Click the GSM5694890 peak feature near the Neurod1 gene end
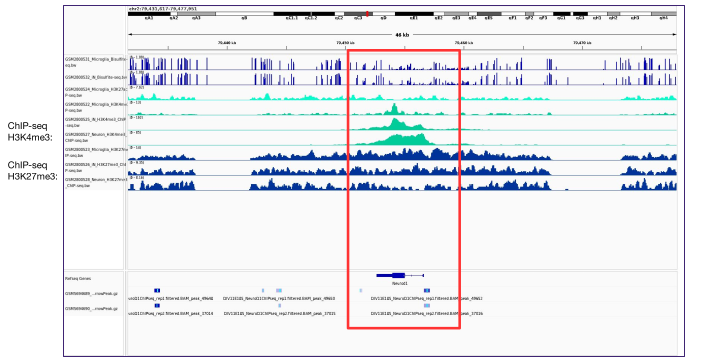 (x=427, y=306)
